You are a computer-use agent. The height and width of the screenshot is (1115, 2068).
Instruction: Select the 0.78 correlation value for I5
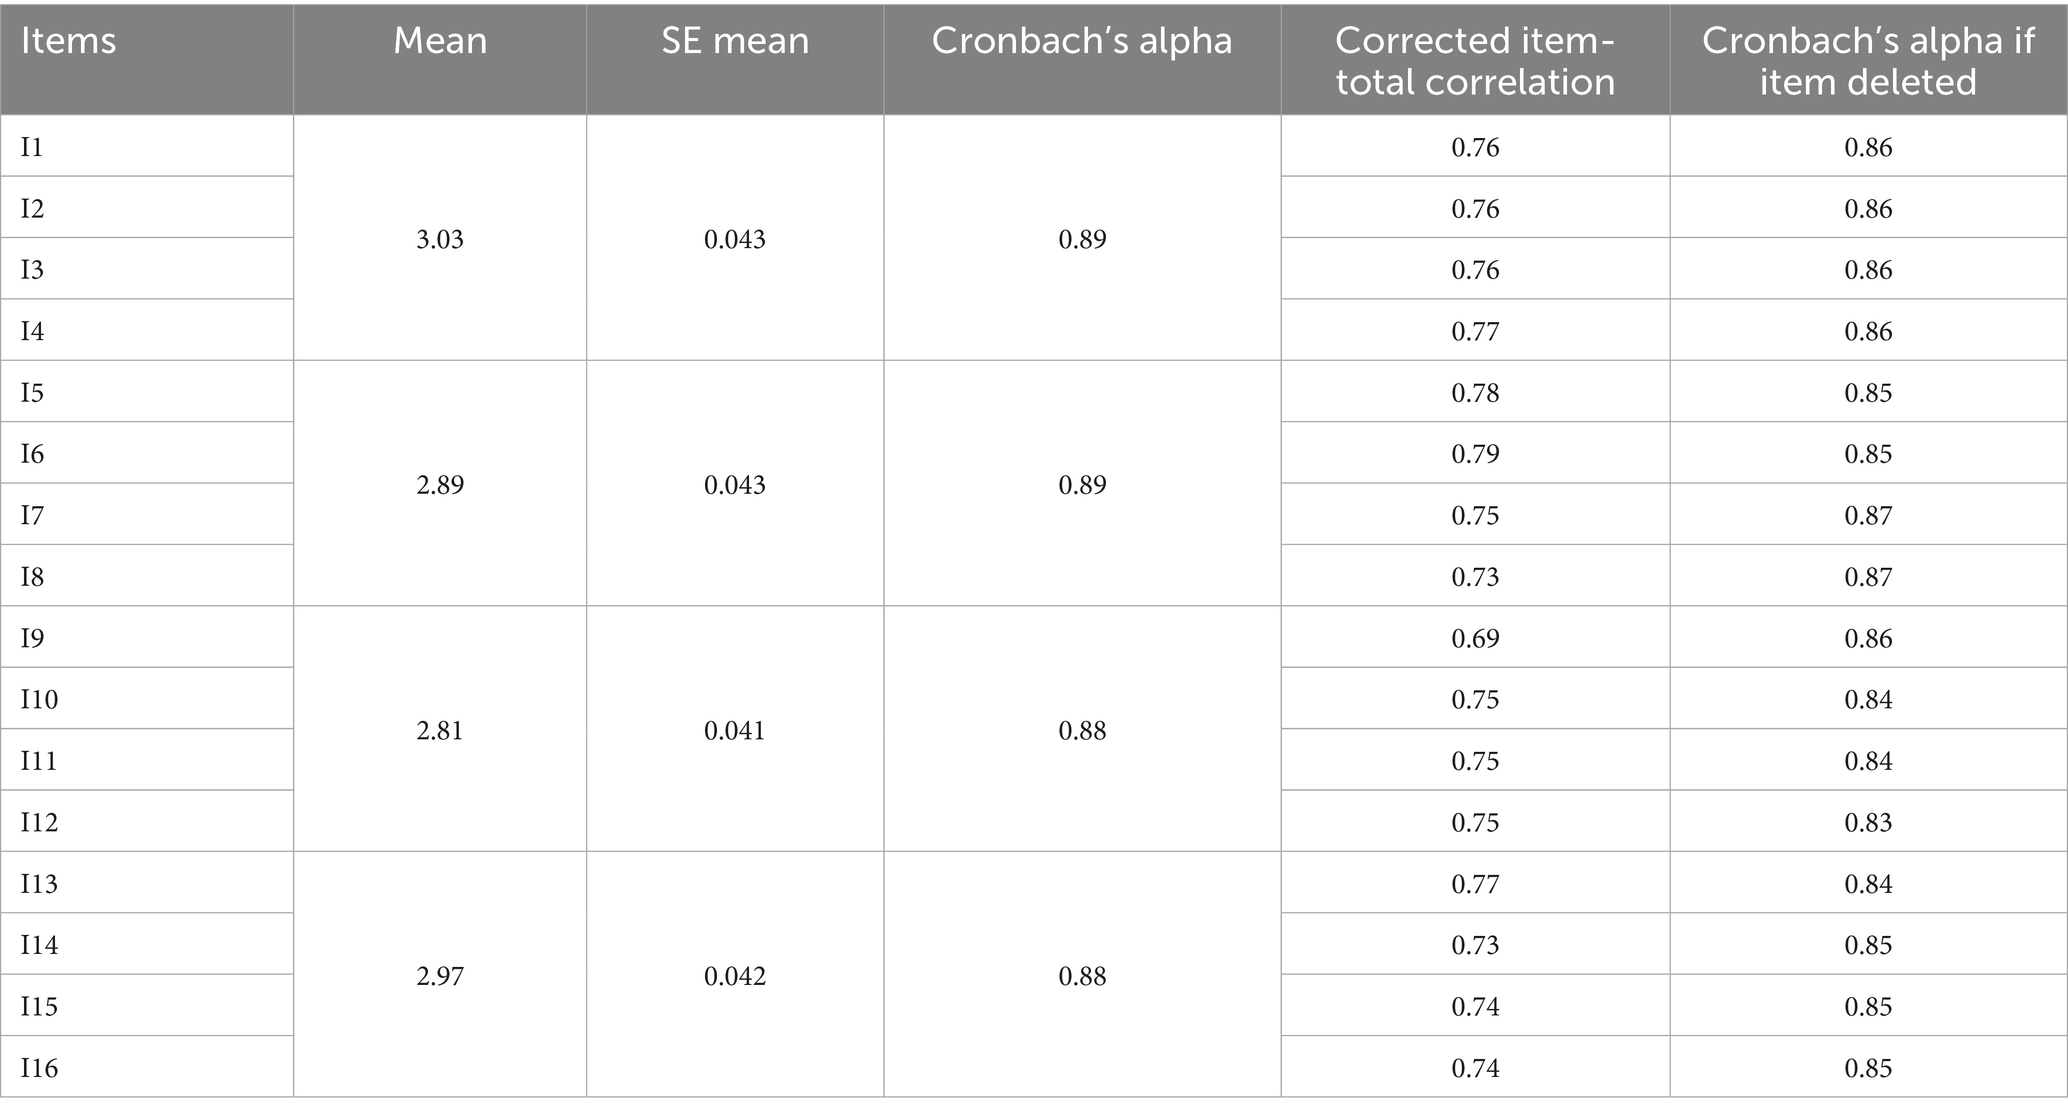pos(1475,392)
